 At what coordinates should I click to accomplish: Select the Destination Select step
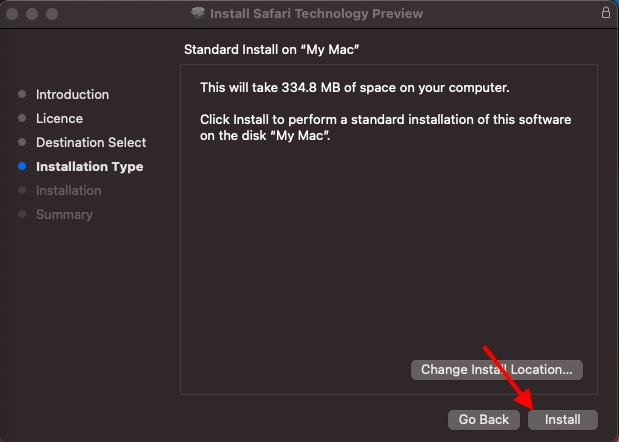(91, 142)
